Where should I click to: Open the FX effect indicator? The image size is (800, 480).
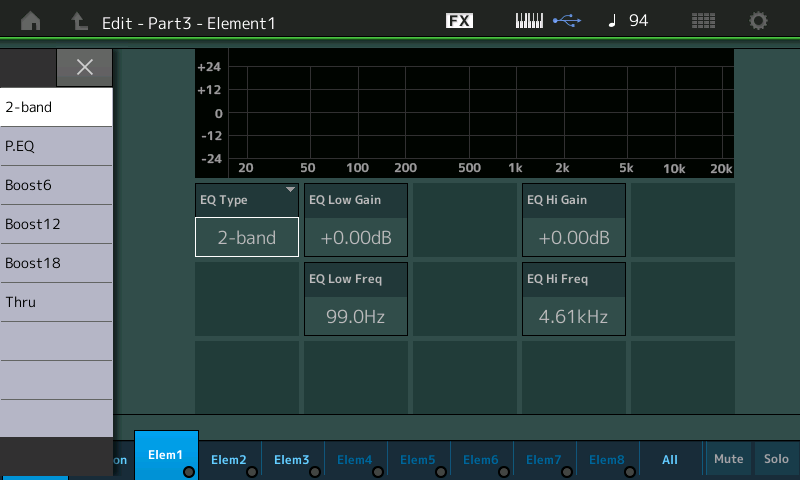click(459, 21)
